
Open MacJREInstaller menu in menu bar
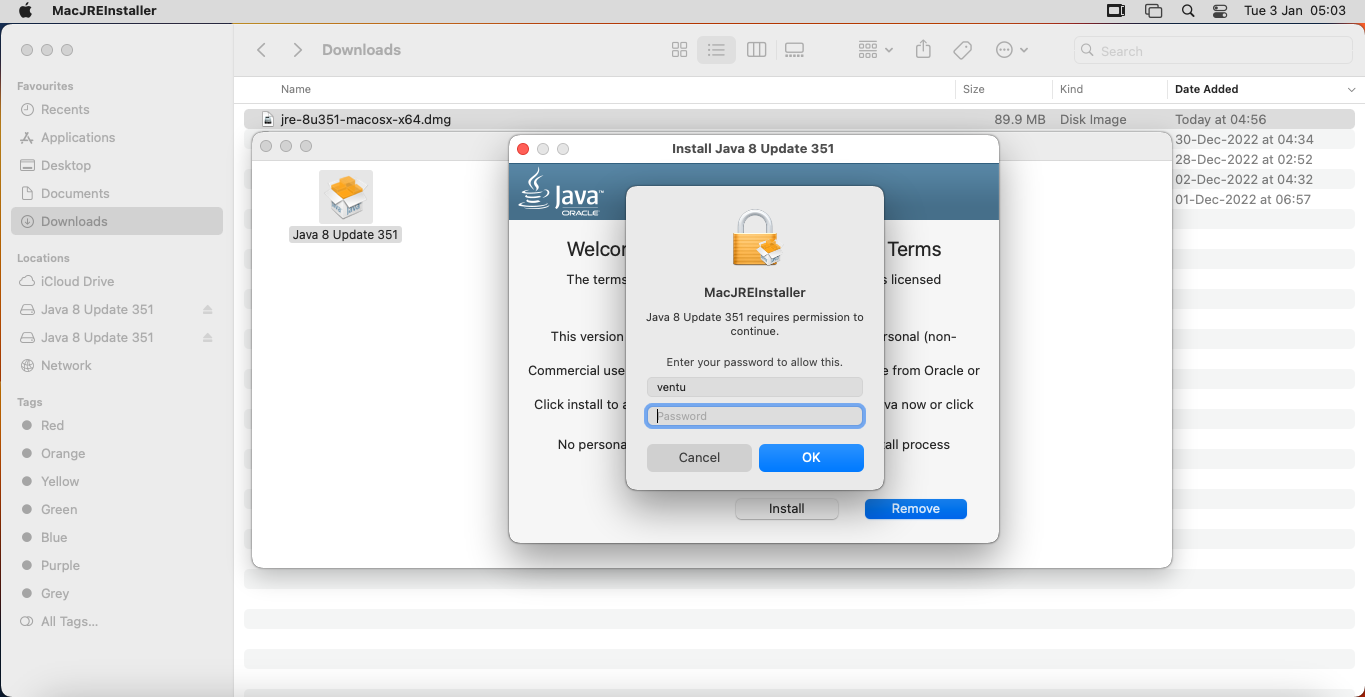[x=104, y=11]
